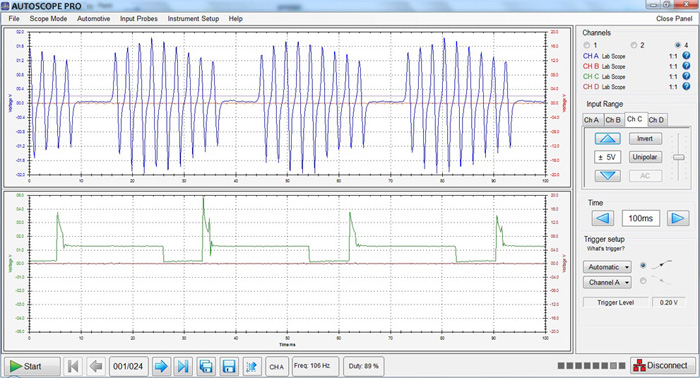
Task: Select the 2 channels radio option
Action: [x=633, y=45]
